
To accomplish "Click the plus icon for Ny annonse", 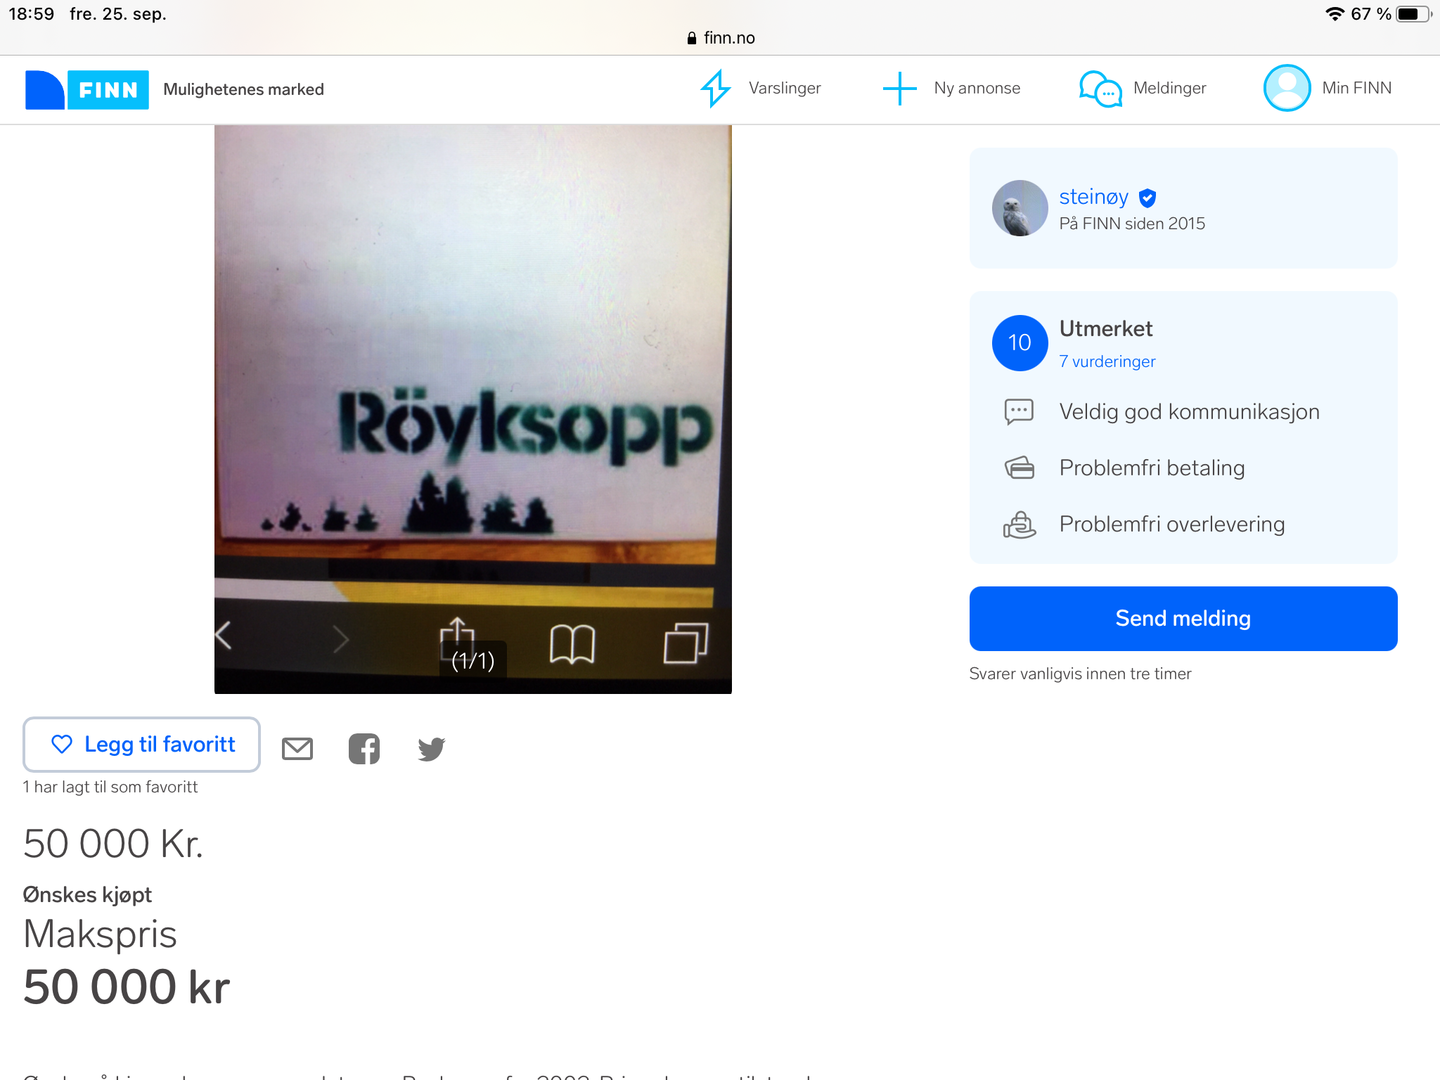I will pos(899,88).
